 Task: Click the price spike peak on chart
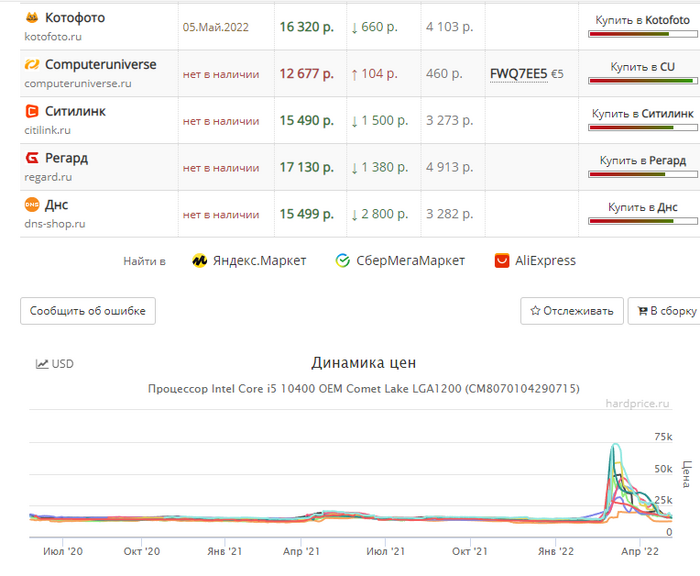pyautogui.click(x=616, y=445)
